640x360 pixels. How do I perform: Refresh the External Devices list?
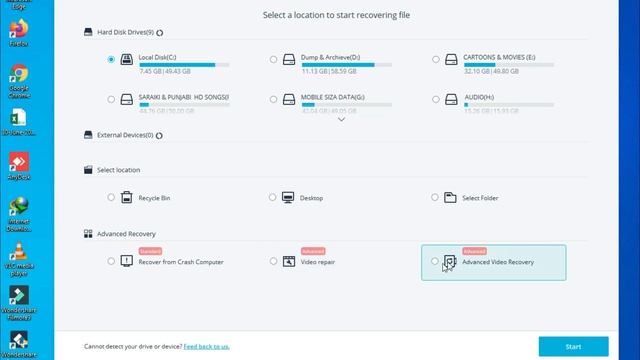(x=159, y=136)
